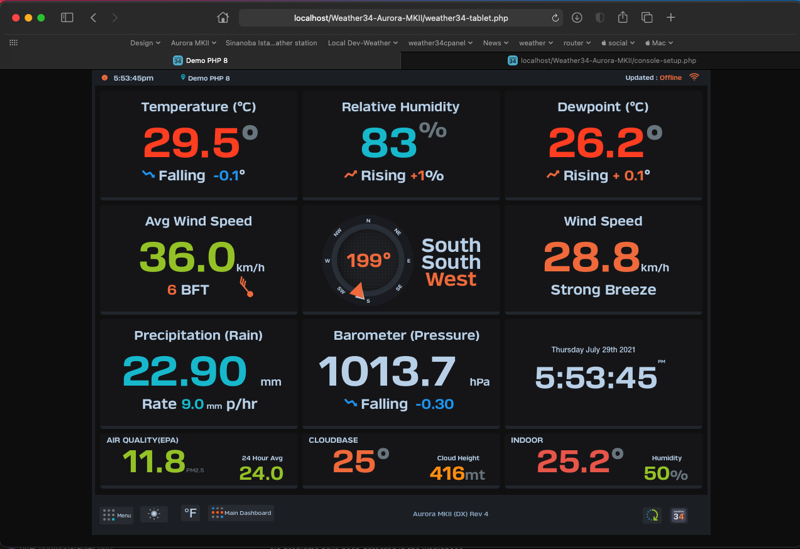Click the Avg Wind Speed value 36.0
Screen dimensions: 800x549
[x=187, y=257]
